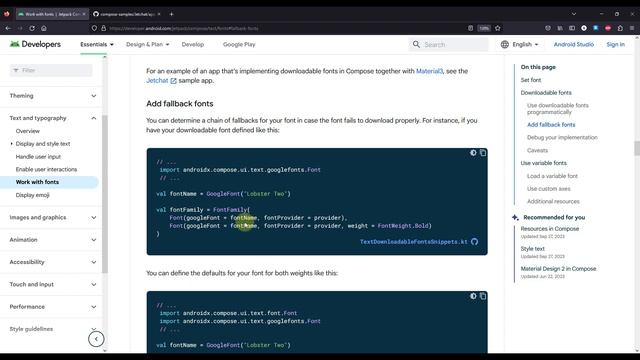Open recommended Resources in Compose article
640x360 pixels.
(550, 229)
